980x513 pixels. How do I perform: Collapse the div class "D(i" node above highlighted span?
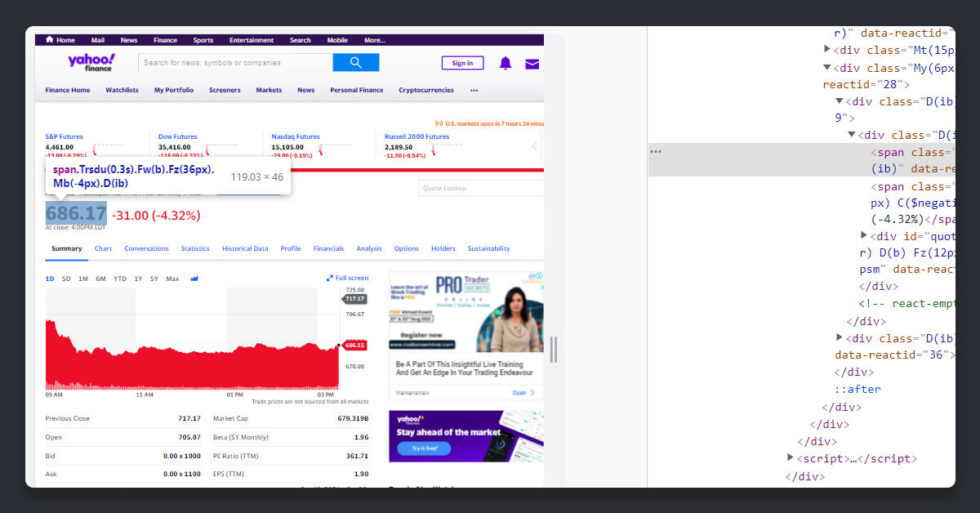[x=851, y=134]
